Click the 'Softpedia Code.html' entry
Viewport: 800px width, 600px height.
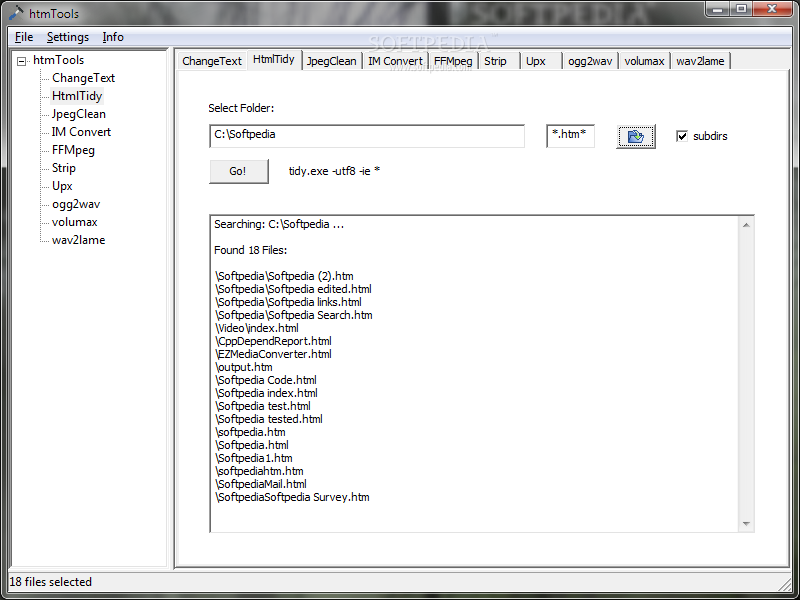click(266, 380)
